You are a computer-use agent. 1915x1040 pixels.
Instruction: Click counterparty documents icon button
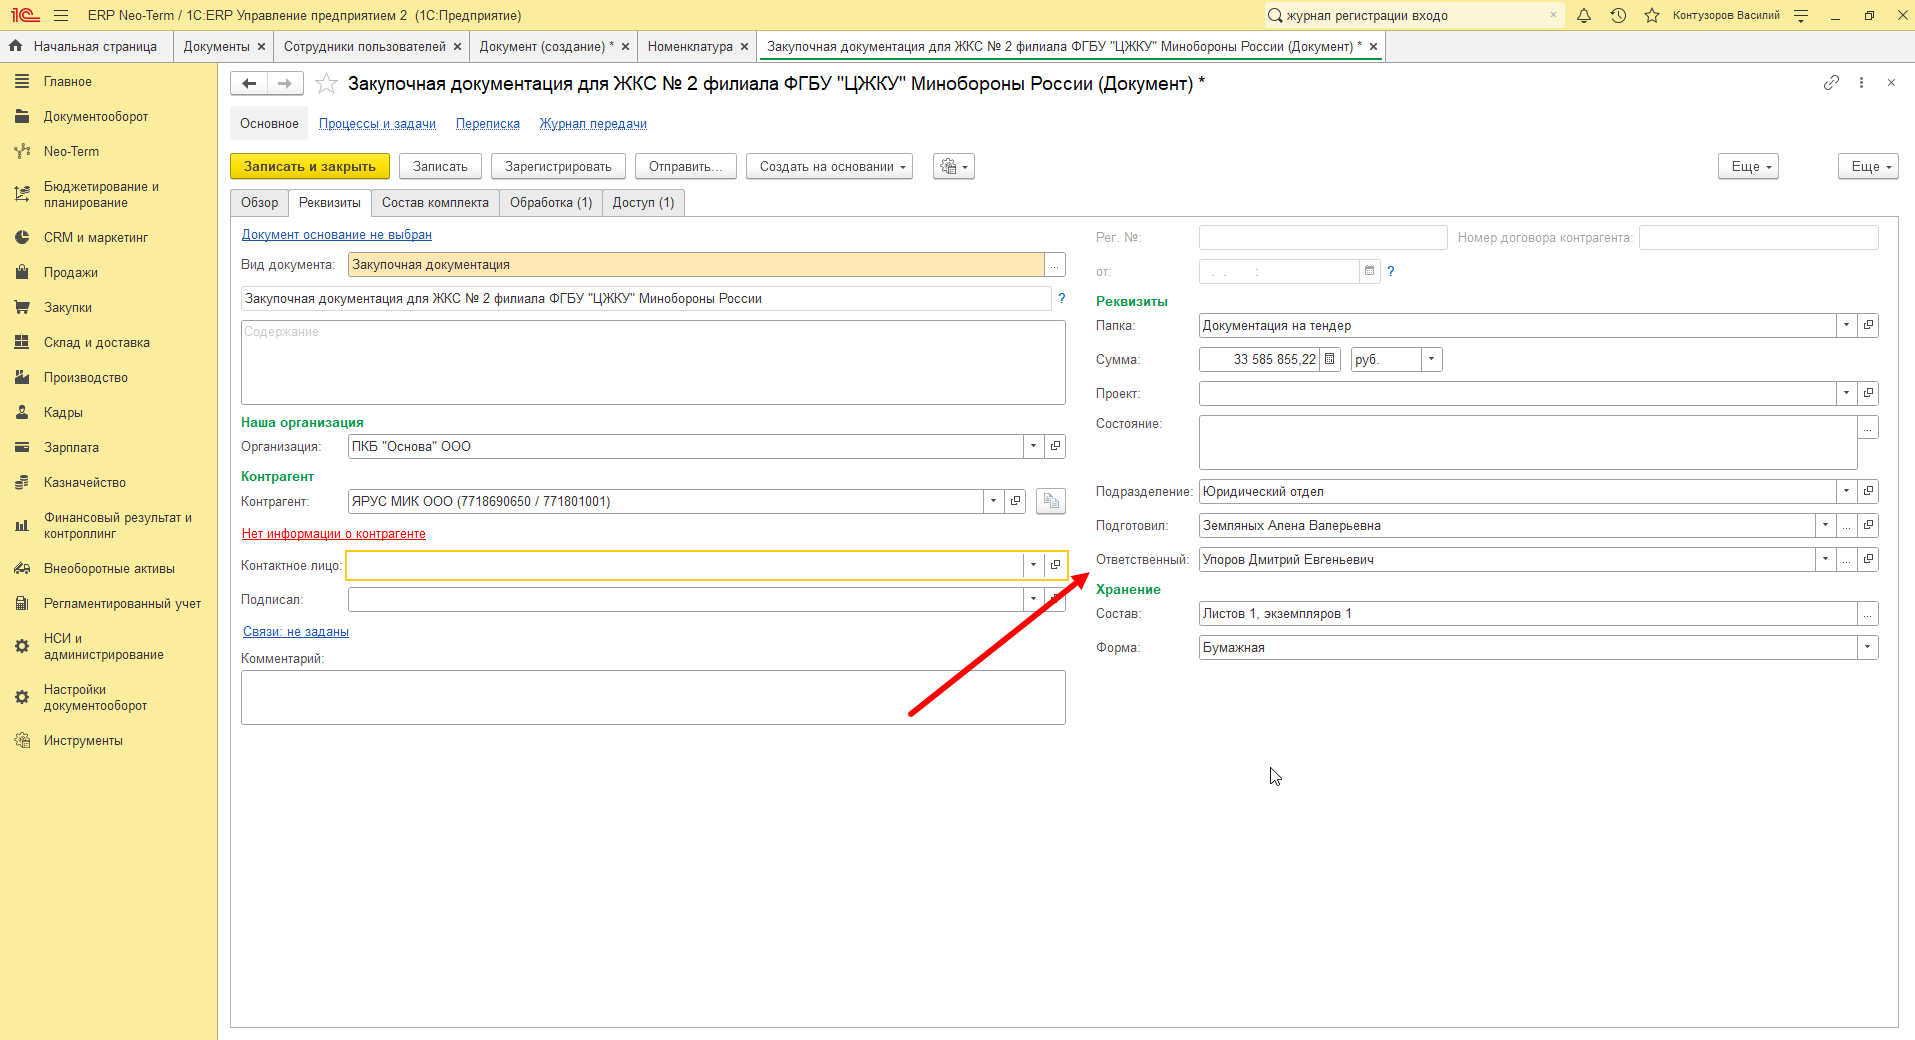point(1050,501)
